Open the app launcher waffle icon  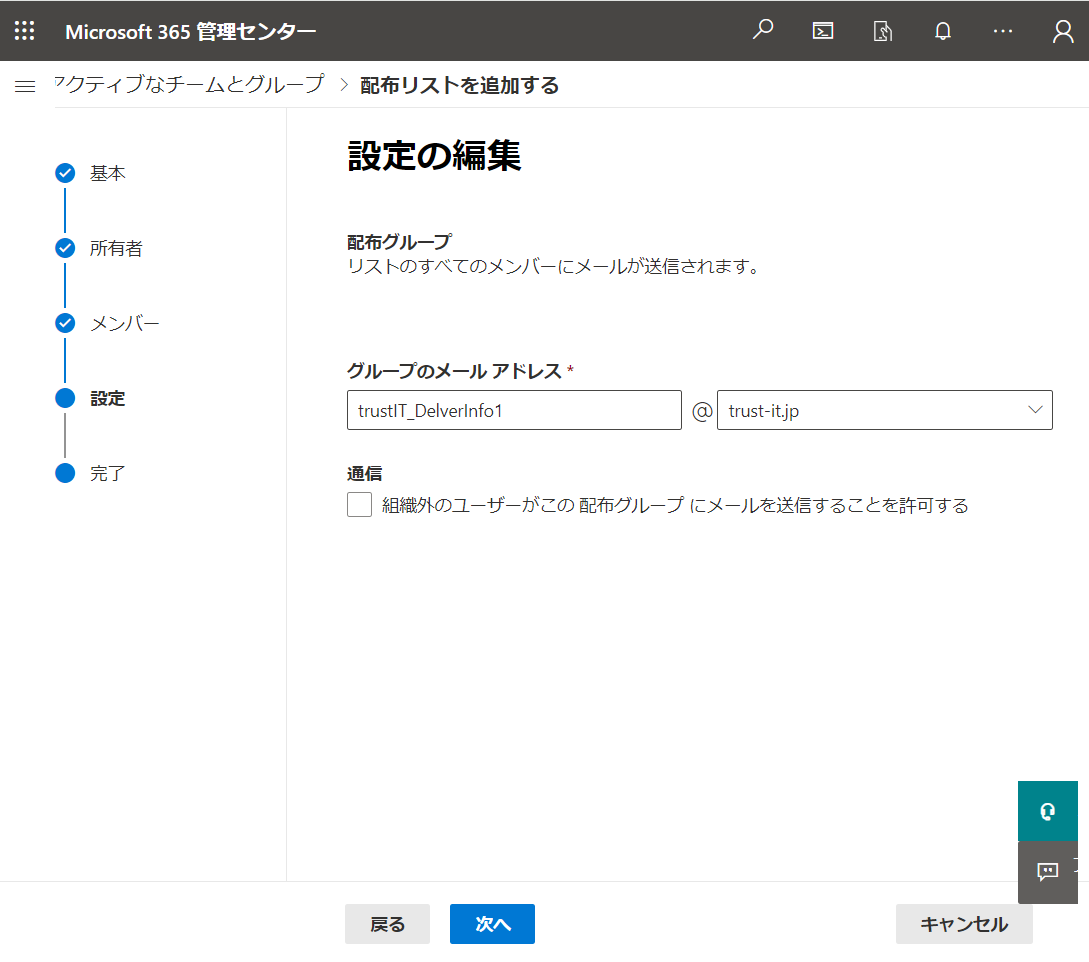point(24,31)
